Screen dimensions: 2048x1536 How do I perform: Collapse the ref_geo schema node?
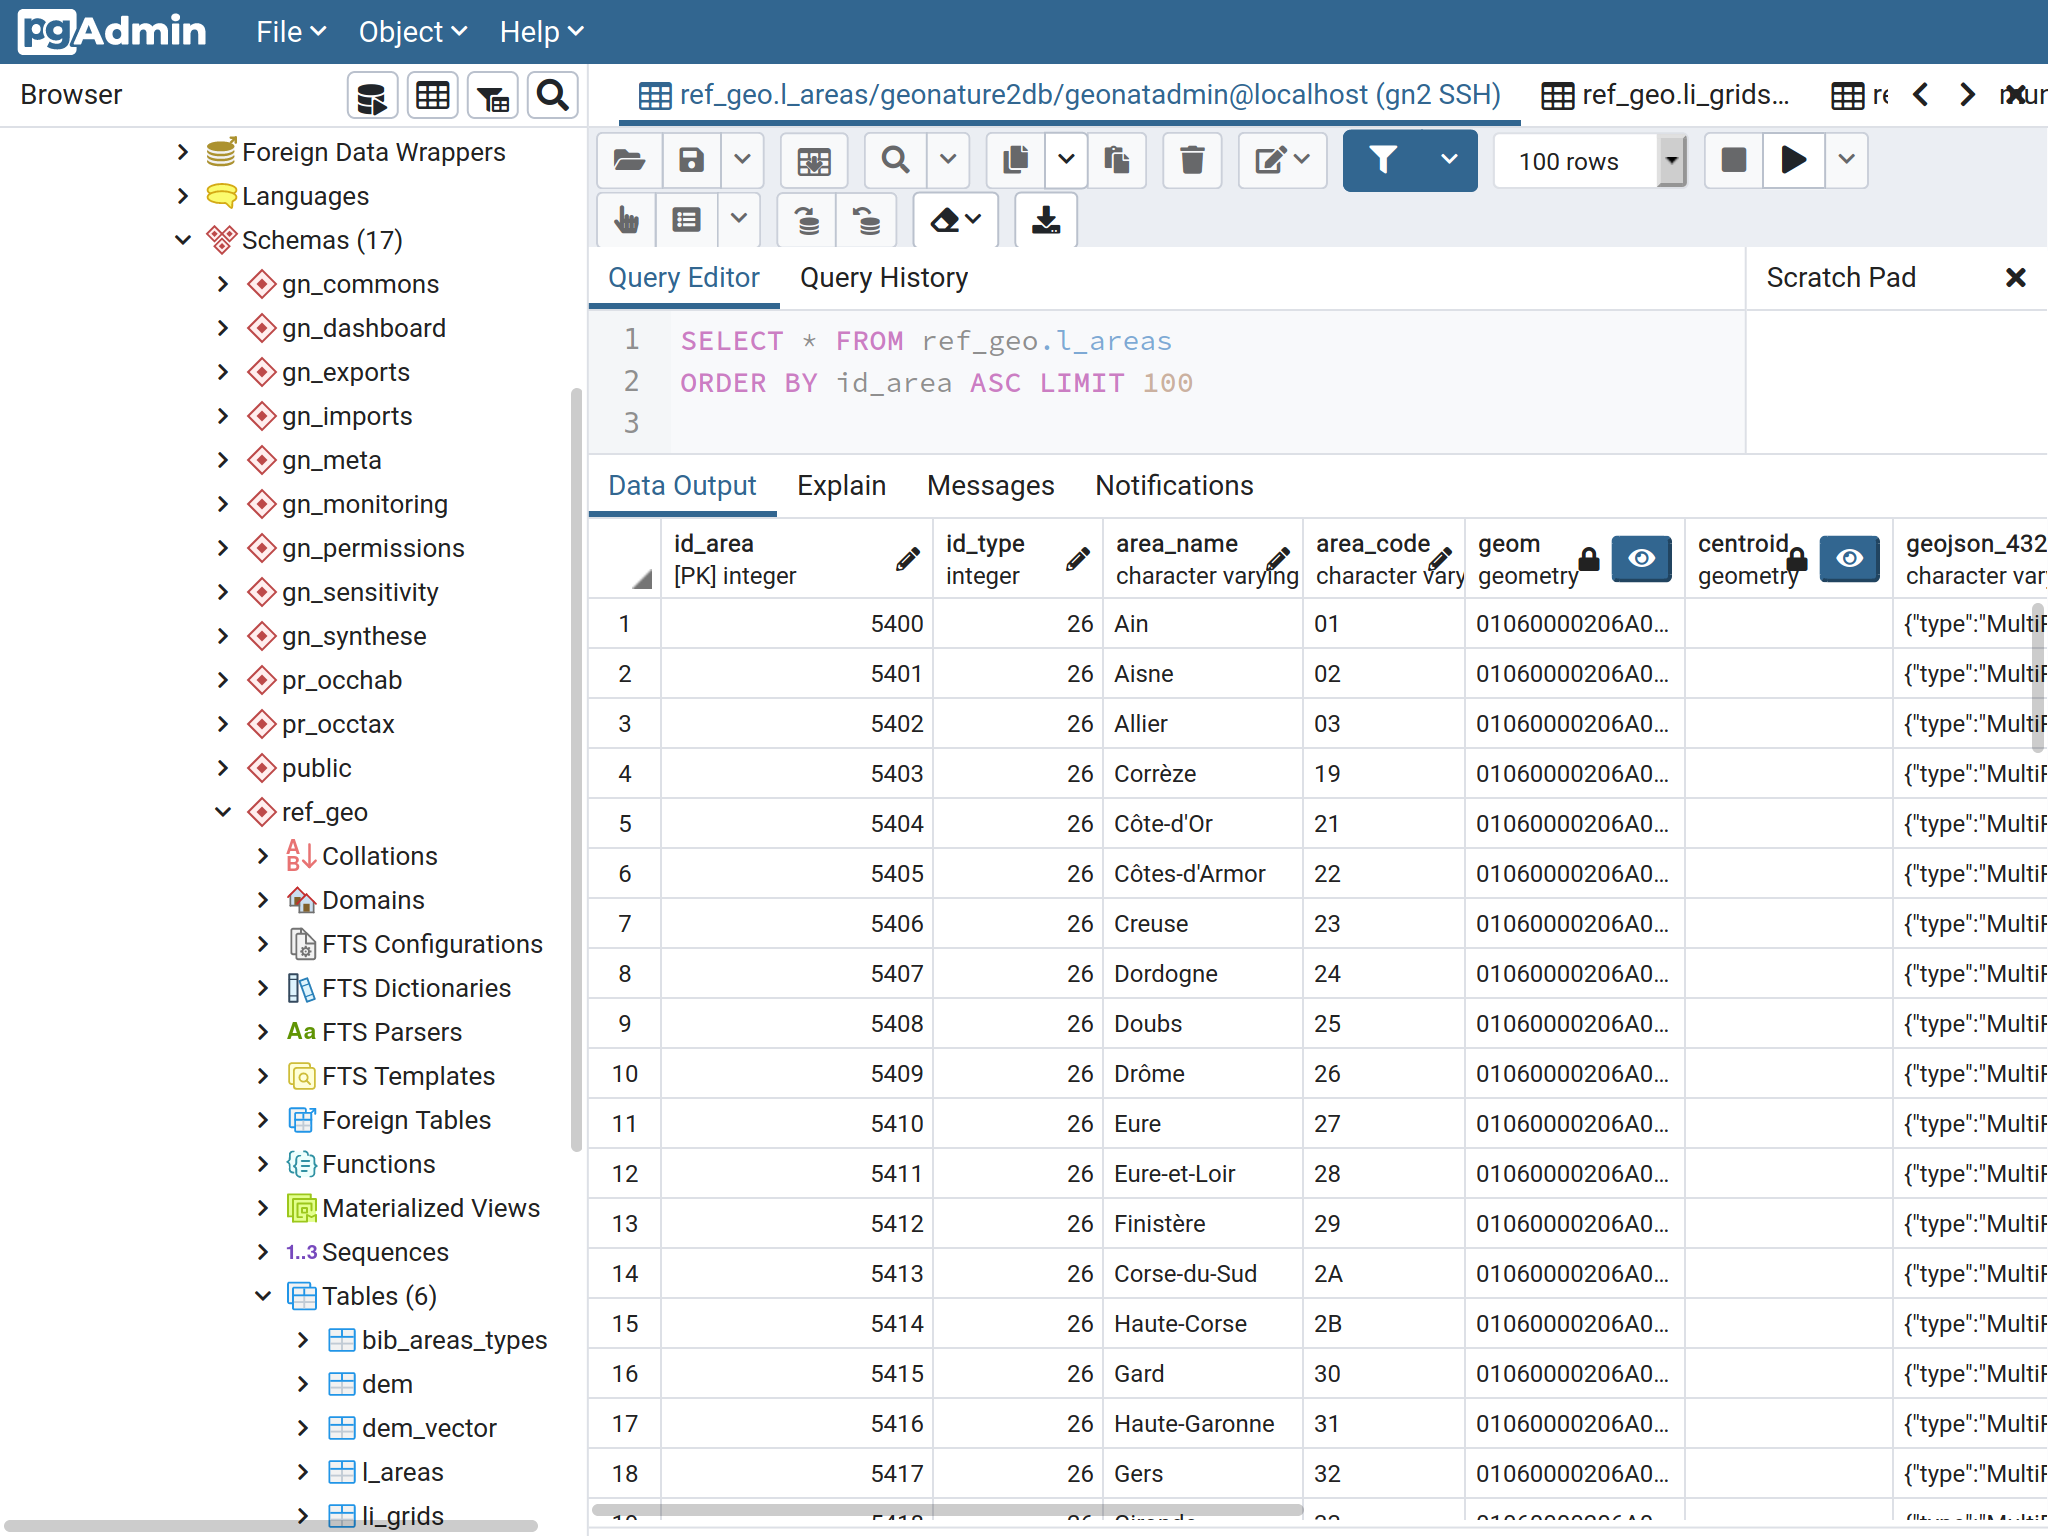pyautogui.click(x=223, y=812)
